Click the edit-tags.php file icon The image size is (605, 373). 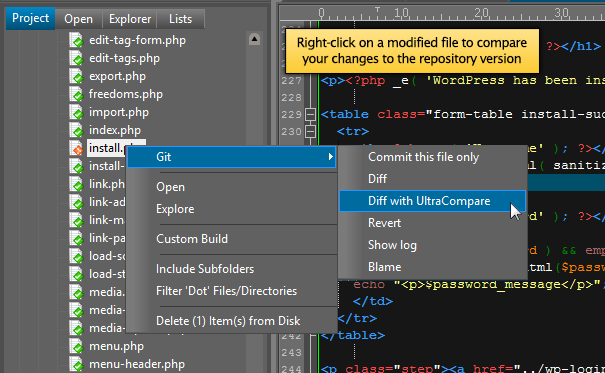click(x=76, y=58)
